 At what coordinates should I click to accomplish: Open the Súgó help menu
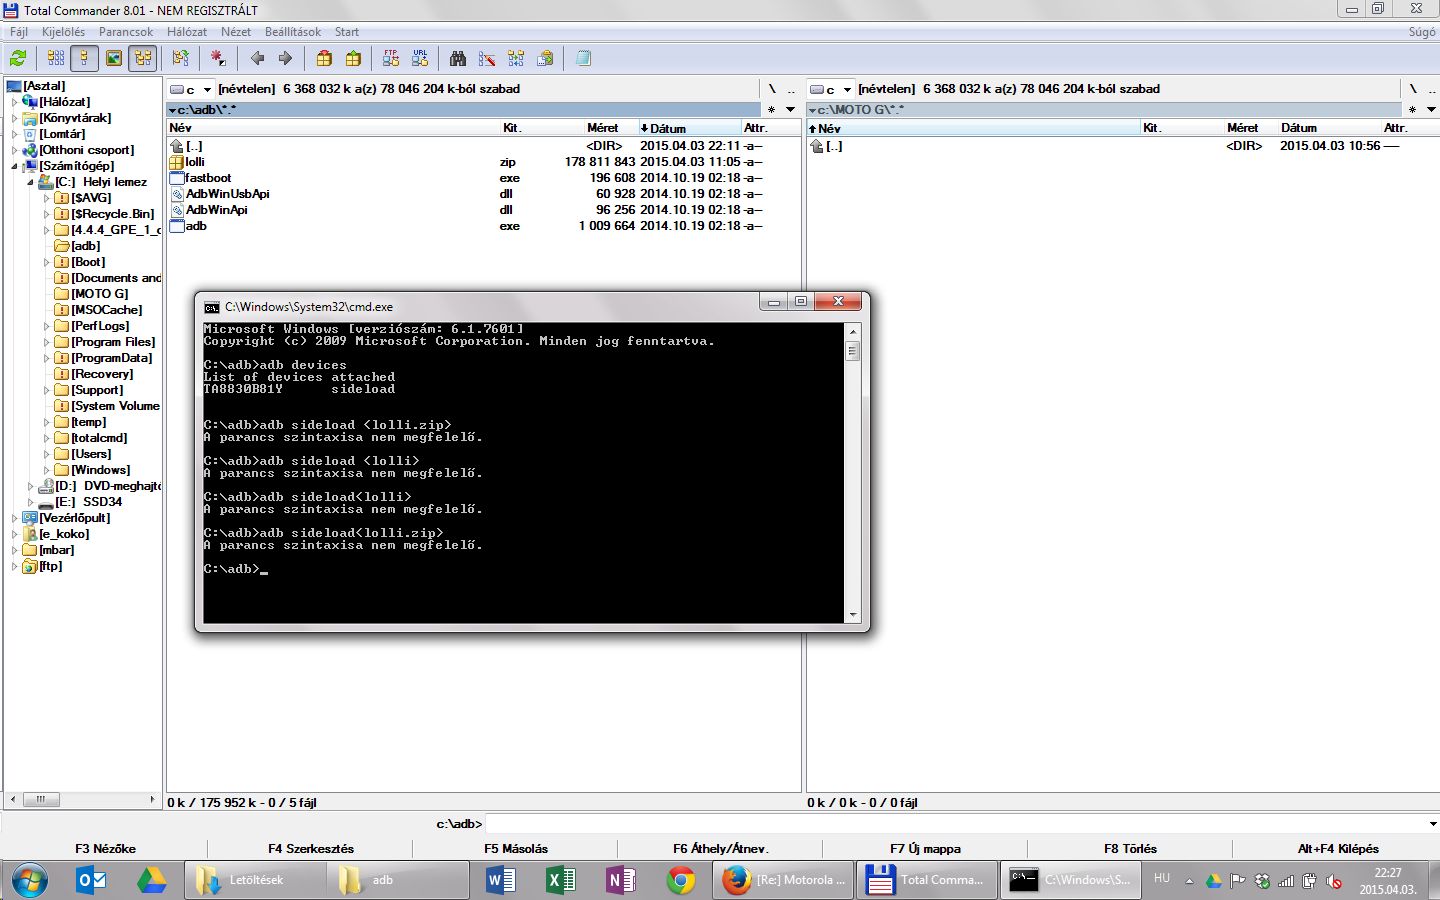pos(1421,32)
